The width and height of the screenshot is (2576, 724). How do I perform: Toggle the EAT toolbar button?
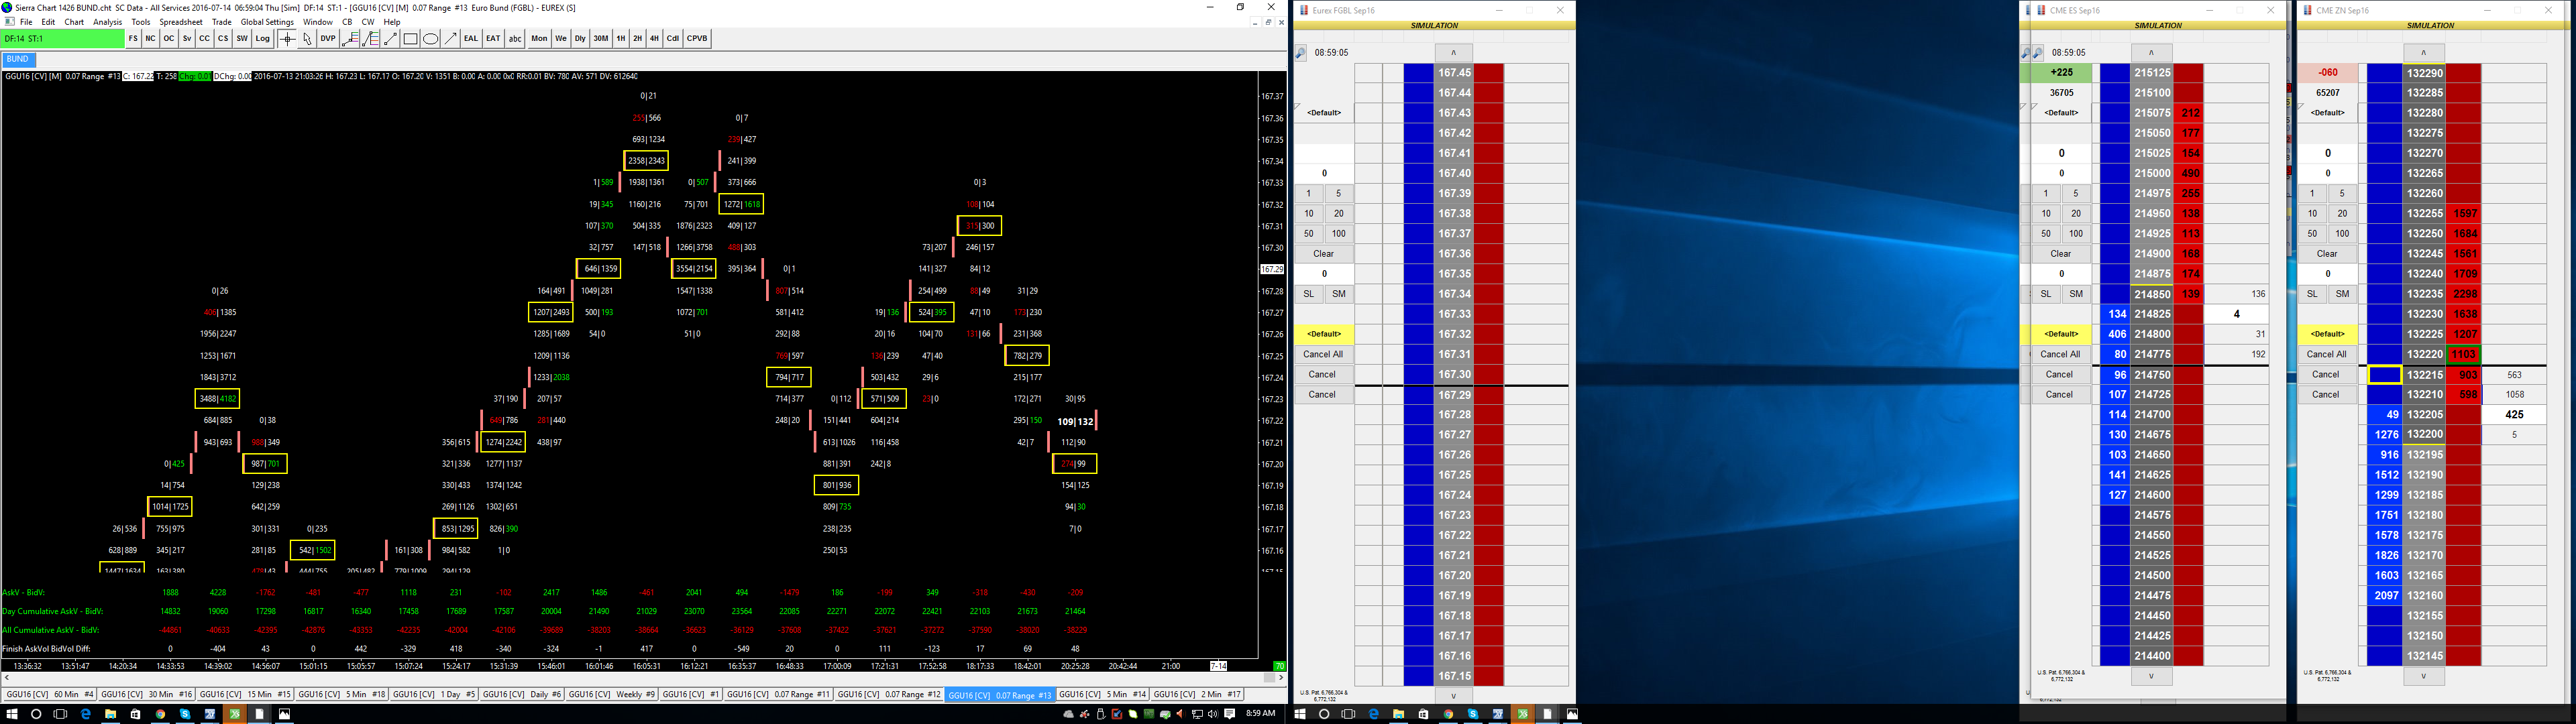(493, 39)
